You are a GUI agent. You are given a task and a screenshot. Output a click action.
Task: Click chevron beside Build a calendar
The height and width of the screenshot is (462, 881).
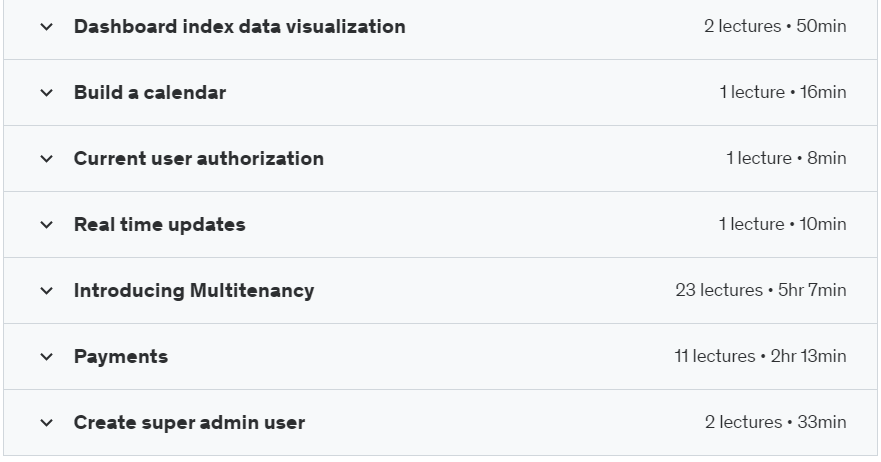(x=47, y=92)
